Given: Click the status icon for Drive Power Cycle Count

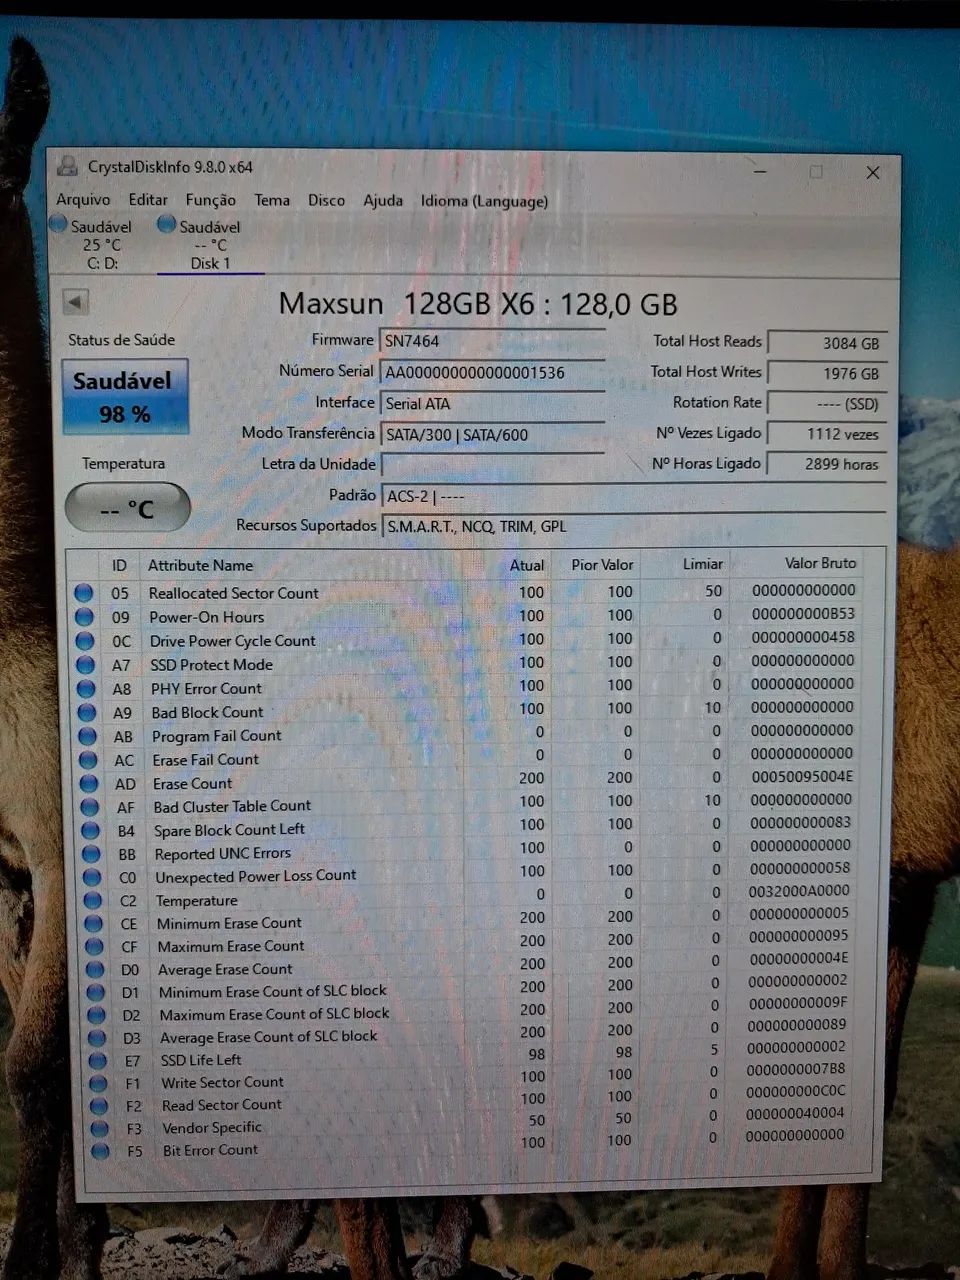Looking at the screenshot, I should coord(85,641).
